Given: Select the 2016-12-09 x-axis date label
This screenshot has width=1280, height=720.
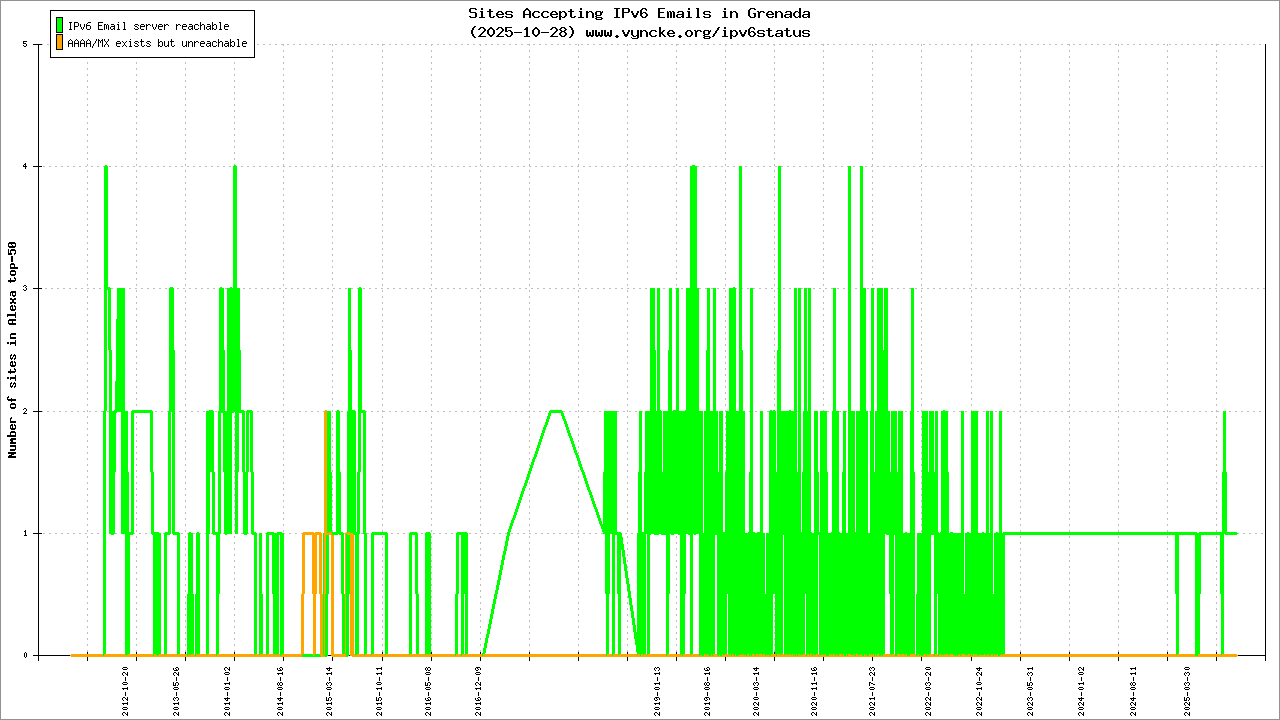Looking at the screenshot, I should (x=479, y=686).
